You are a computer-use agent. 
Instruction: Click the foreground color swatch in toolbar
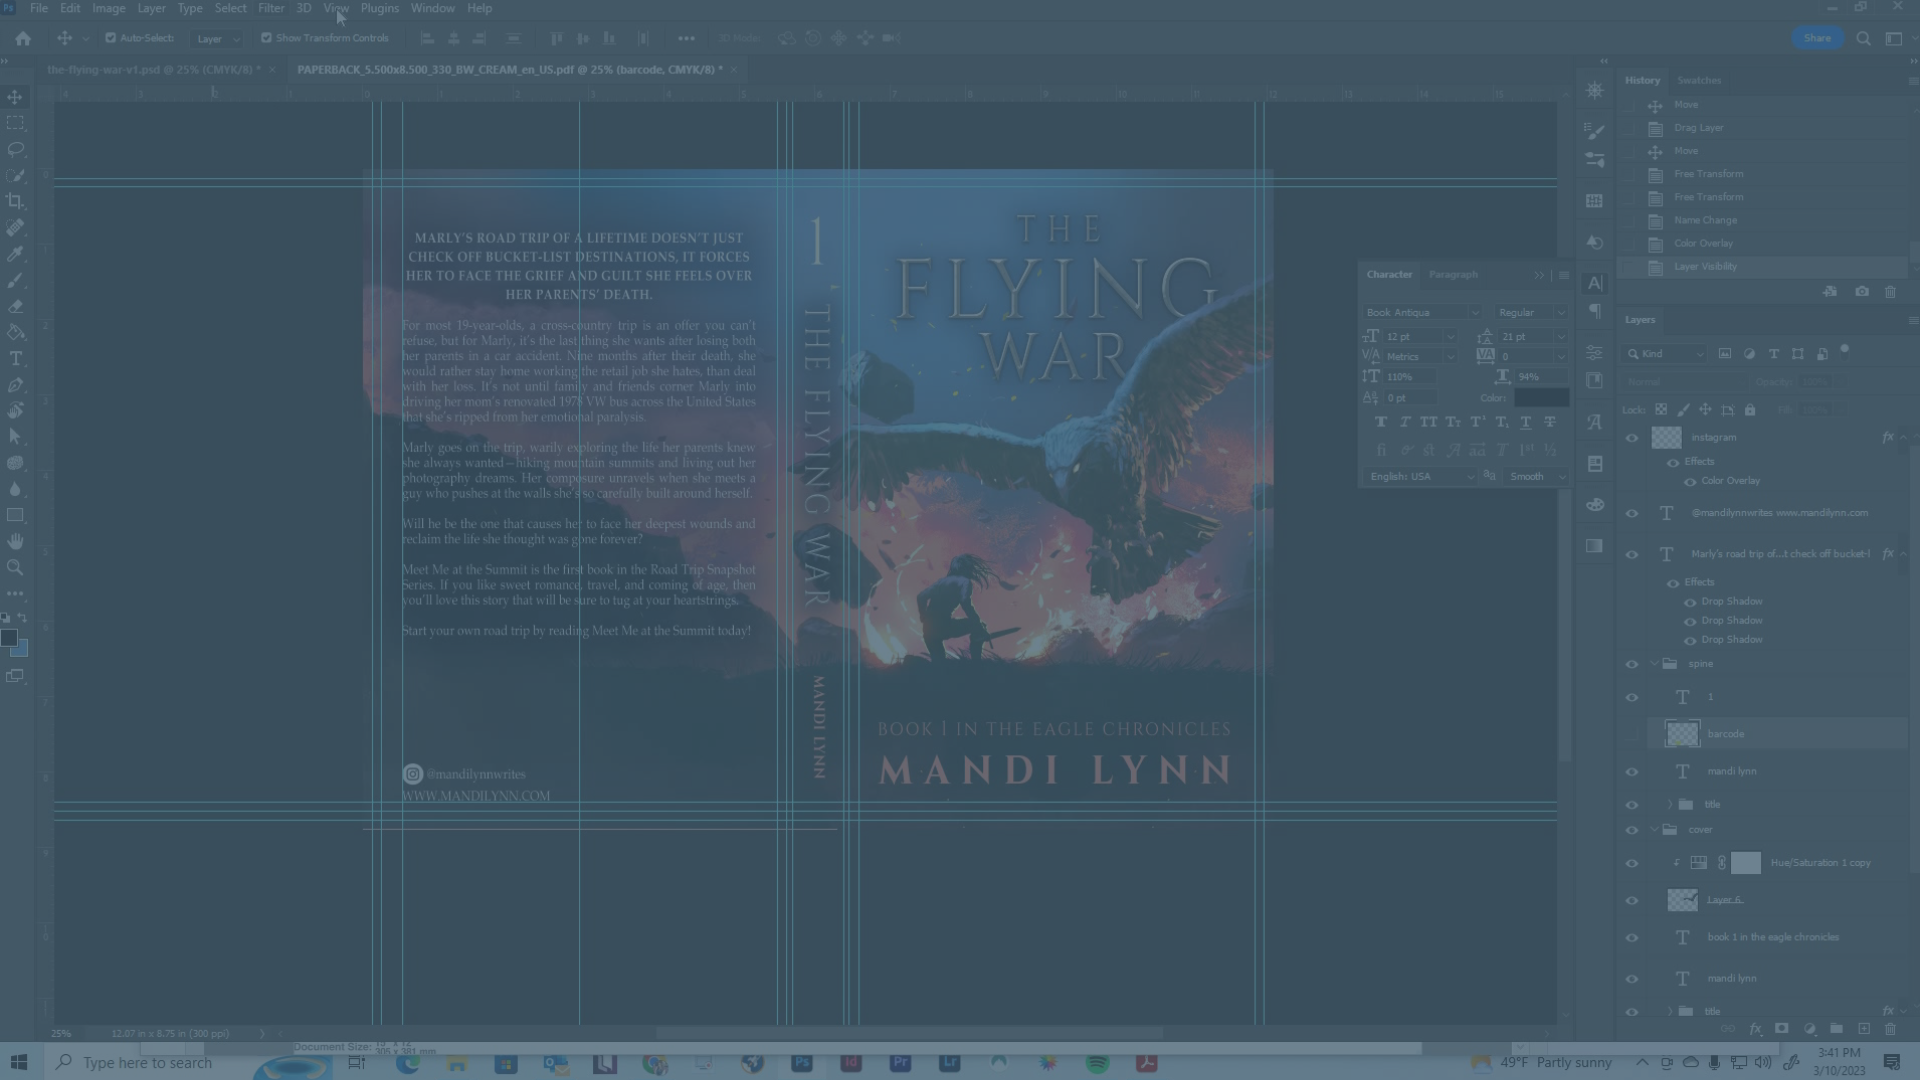point(9,638)
